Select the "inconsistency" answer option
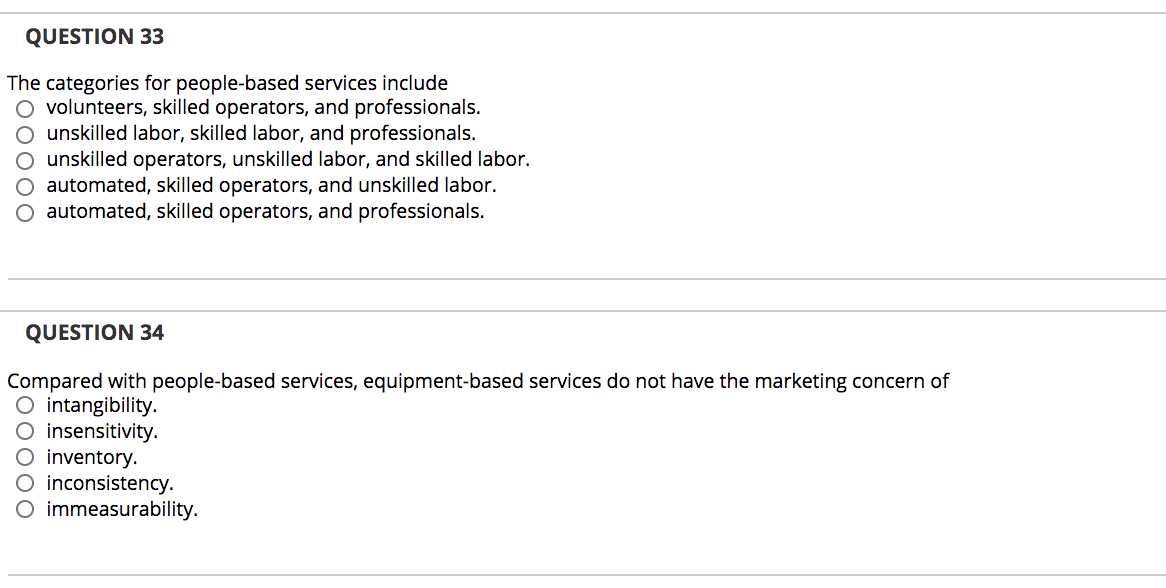1166x588 pixels. point(25,483)
